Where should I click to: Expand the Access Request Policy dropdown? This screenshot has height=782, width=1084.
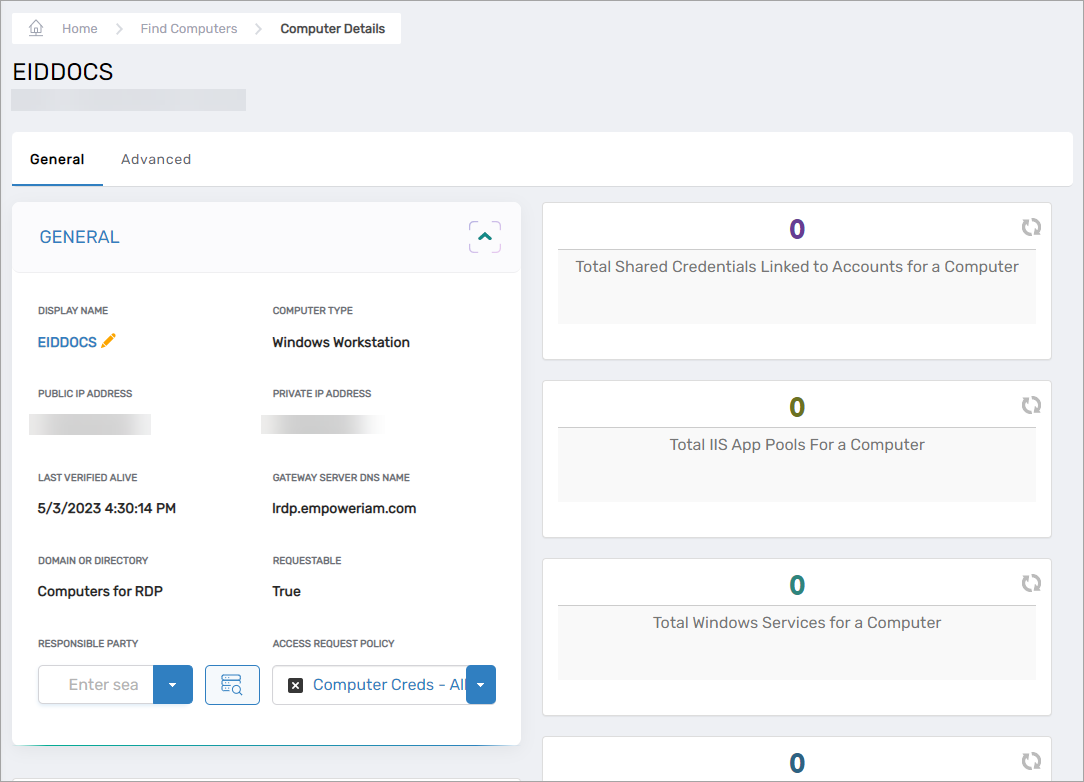pyautogui.click(x=481, y=685)
